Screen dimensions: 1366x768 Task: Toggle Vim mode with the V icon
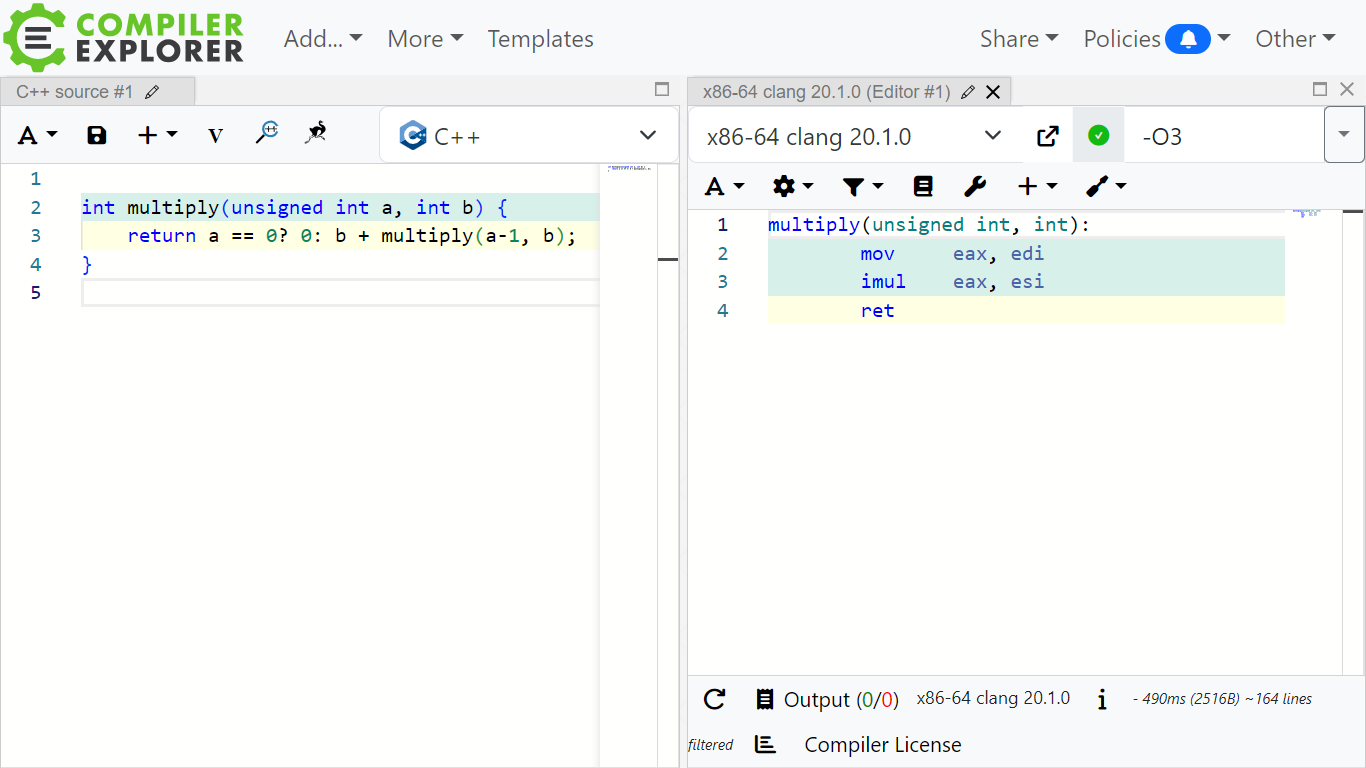[215, 135]
